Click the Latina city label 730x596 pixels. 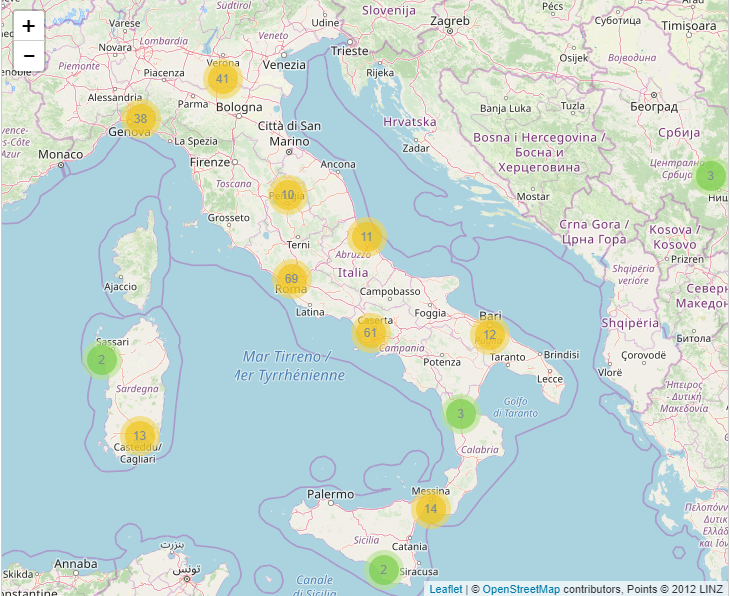click(x=310, y=312)
